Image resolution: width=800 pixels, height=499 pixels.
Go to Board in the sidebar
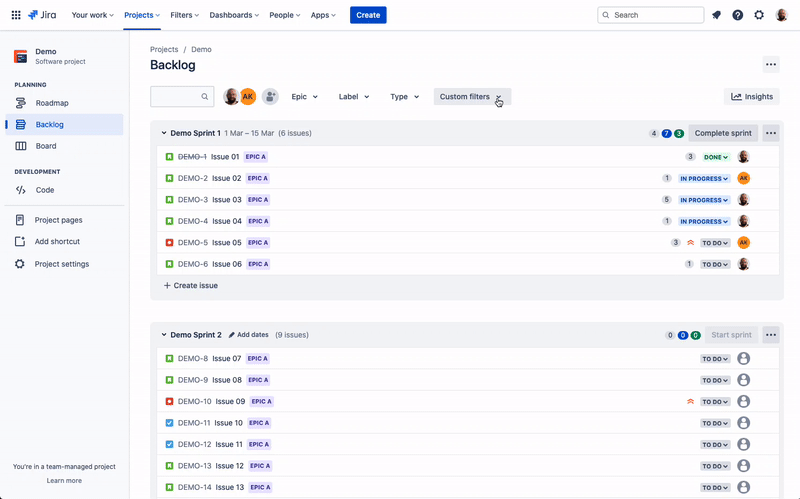tap(64, 146)
